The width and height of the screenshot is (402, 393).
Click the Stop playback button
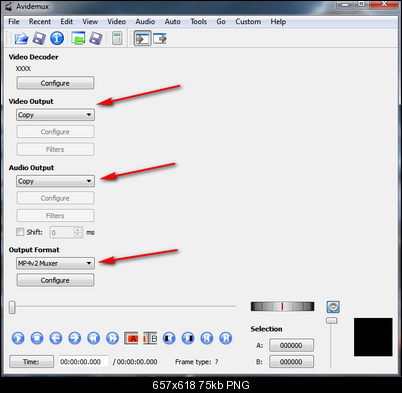tap(37, 338)
